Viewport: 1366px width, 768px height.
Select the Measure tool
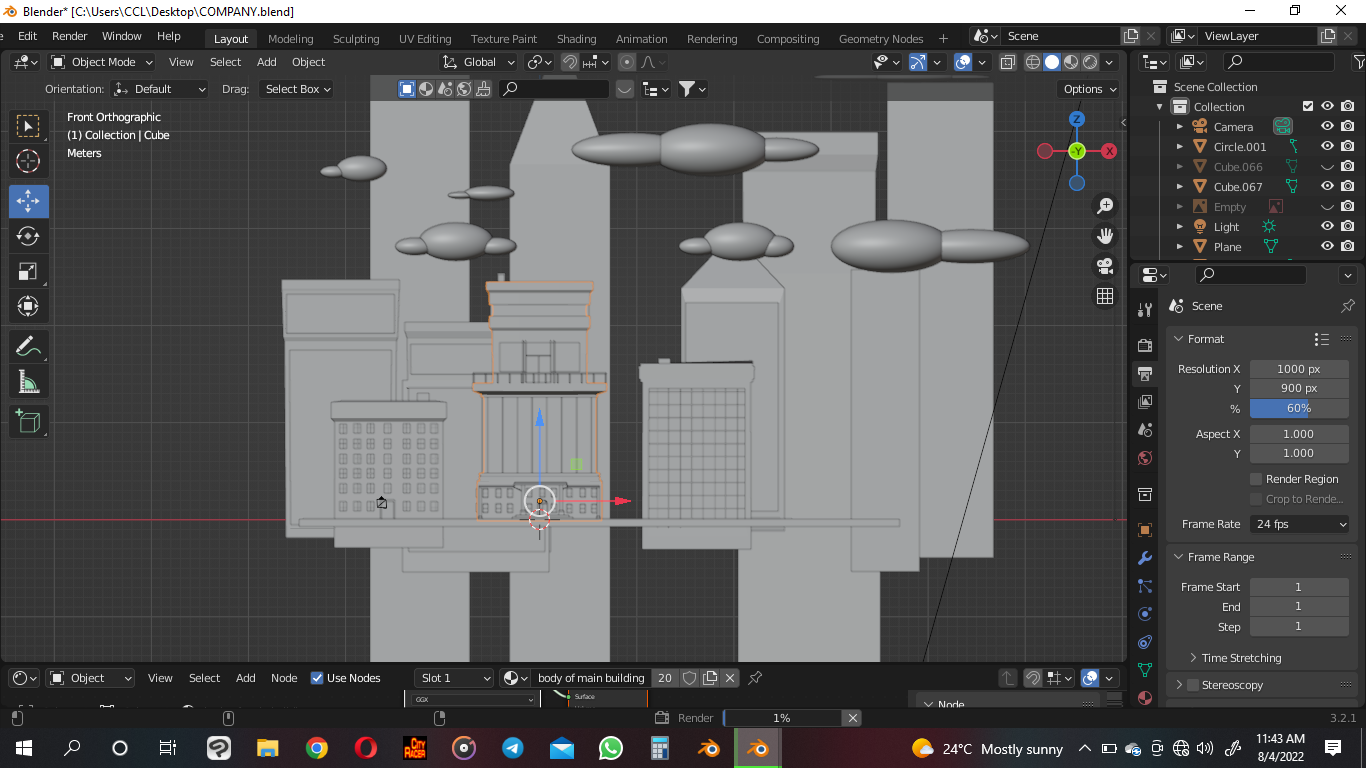pos(28,381)
